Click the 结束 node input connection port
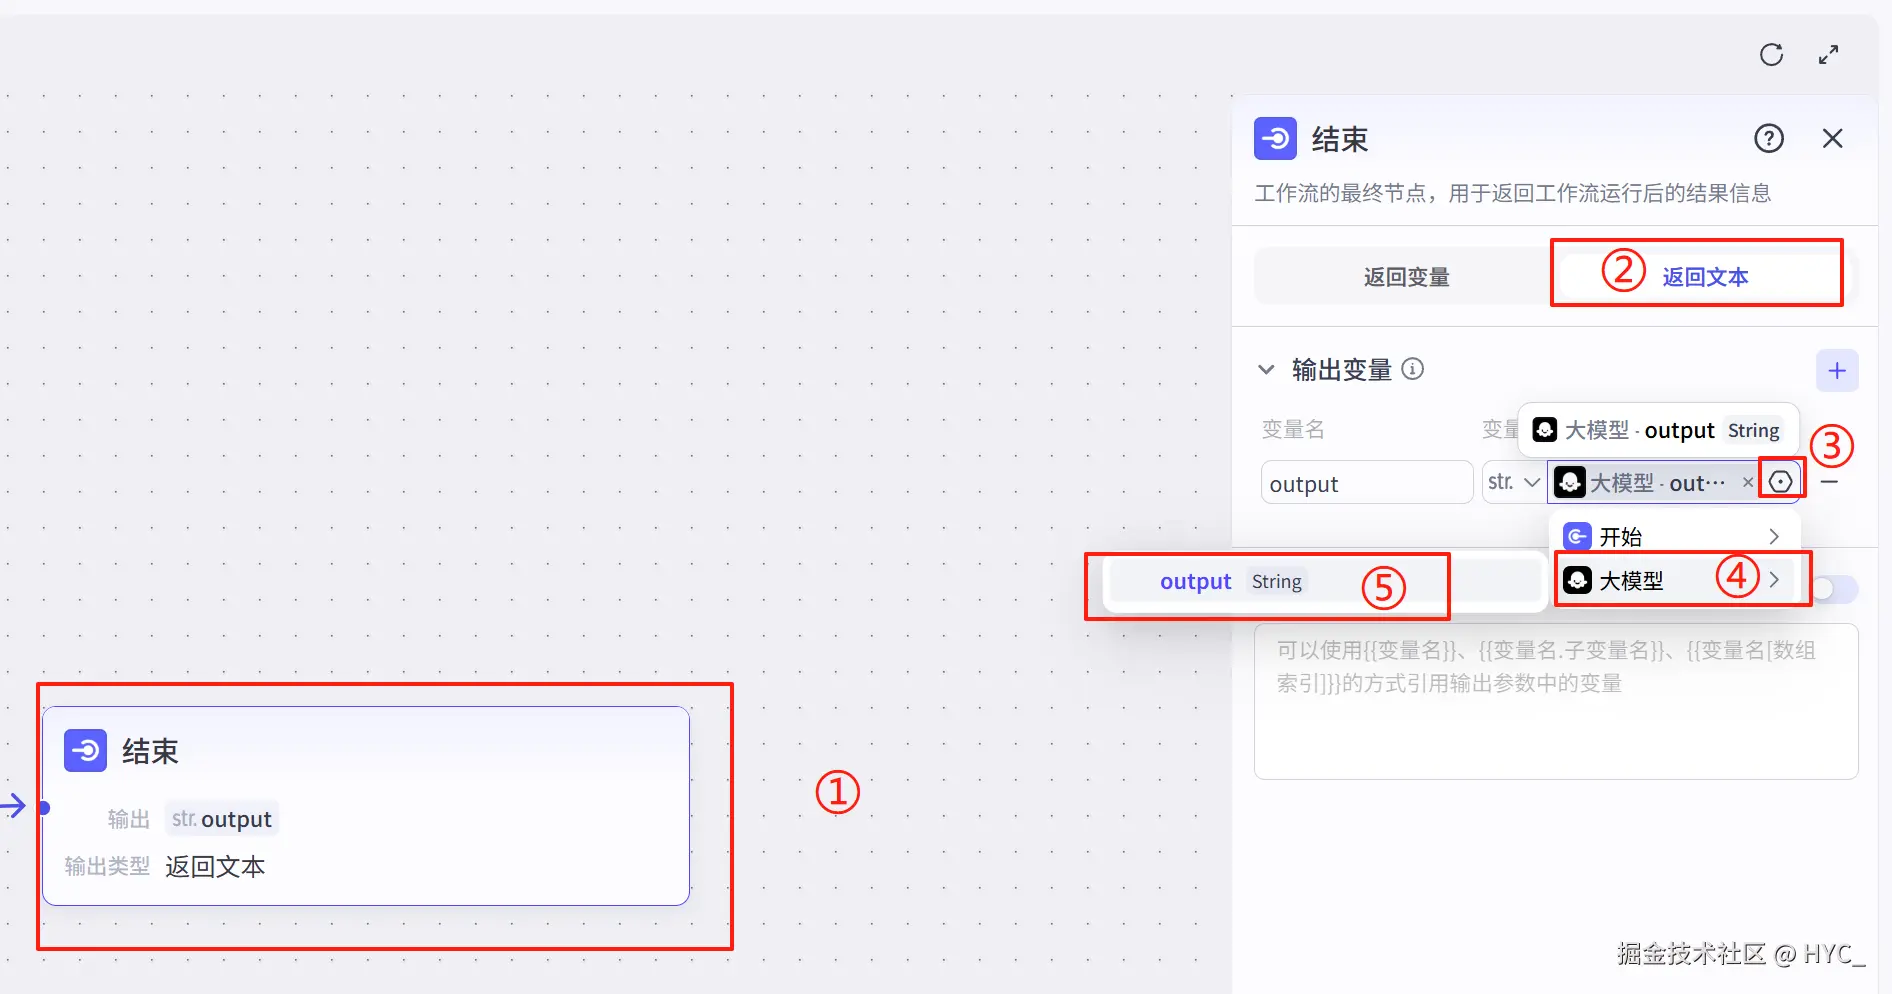 click(44, 807)
